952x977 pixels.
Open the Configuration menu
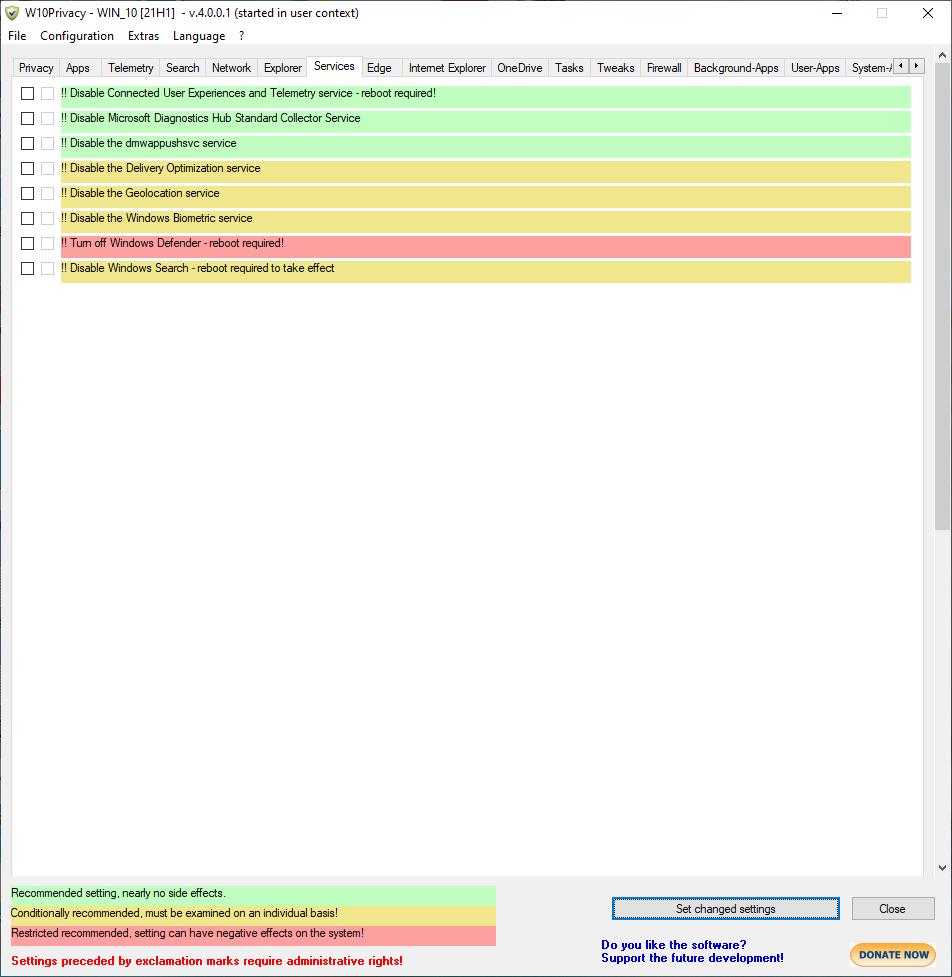coord(77,36)
